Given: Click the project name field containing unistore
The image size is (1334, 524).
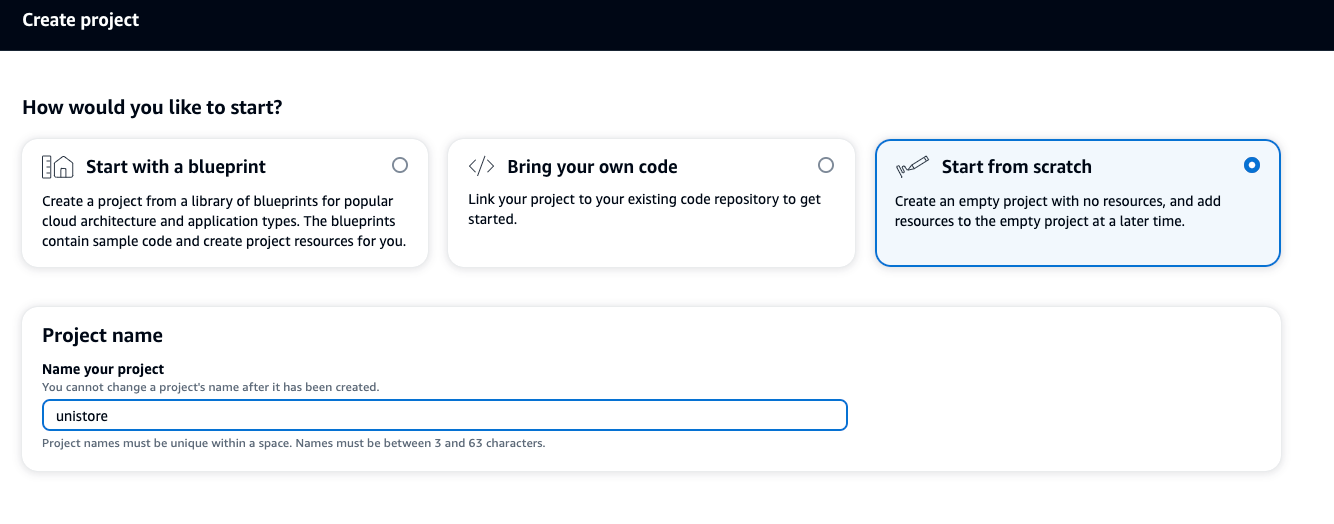Looking at the screenshot, I should (x=445, y=415).
